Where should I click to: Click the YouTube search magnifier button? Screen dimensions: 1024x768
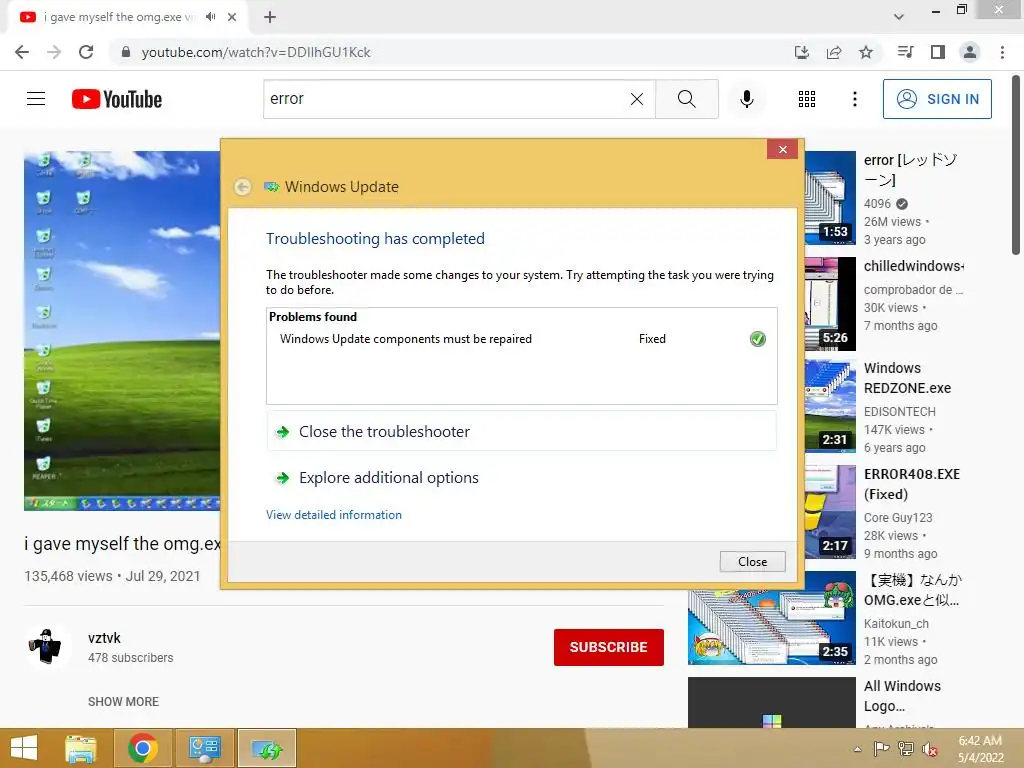coord(686,99)
